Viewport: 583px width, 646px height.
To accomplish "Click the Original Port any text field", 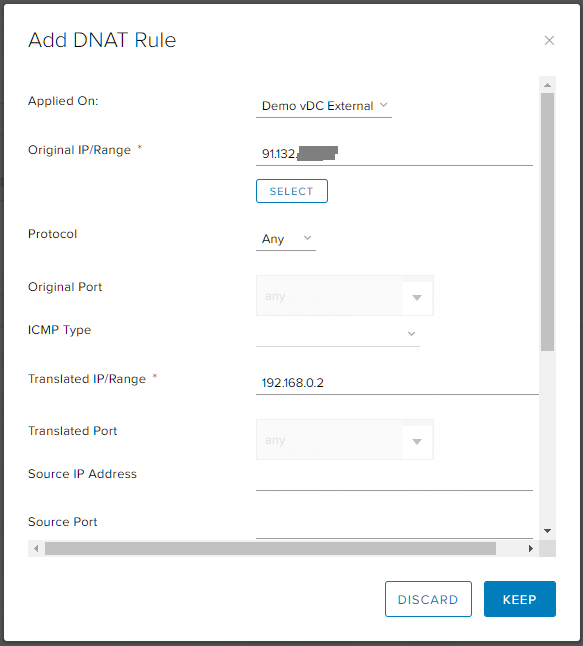I will [x=329, y=296].
